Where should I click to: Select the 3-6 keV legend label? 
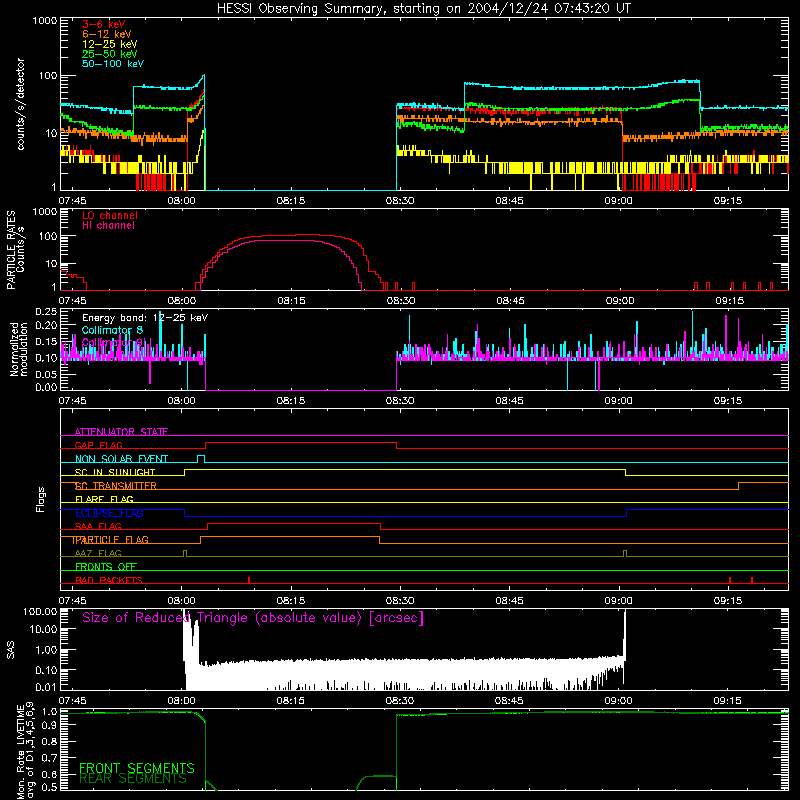tap(103, 24)
